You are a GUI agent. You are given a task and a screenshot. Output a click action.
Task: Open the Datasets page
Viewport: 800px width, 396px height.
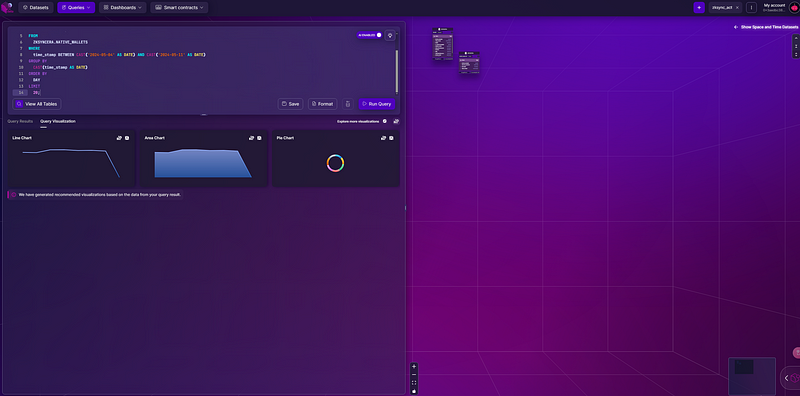(x=36, y=8)
